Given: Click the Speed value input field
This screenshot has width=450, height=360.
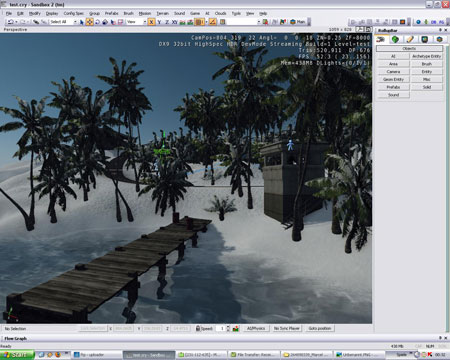Looking at the screenshot, I should point(221,328).
